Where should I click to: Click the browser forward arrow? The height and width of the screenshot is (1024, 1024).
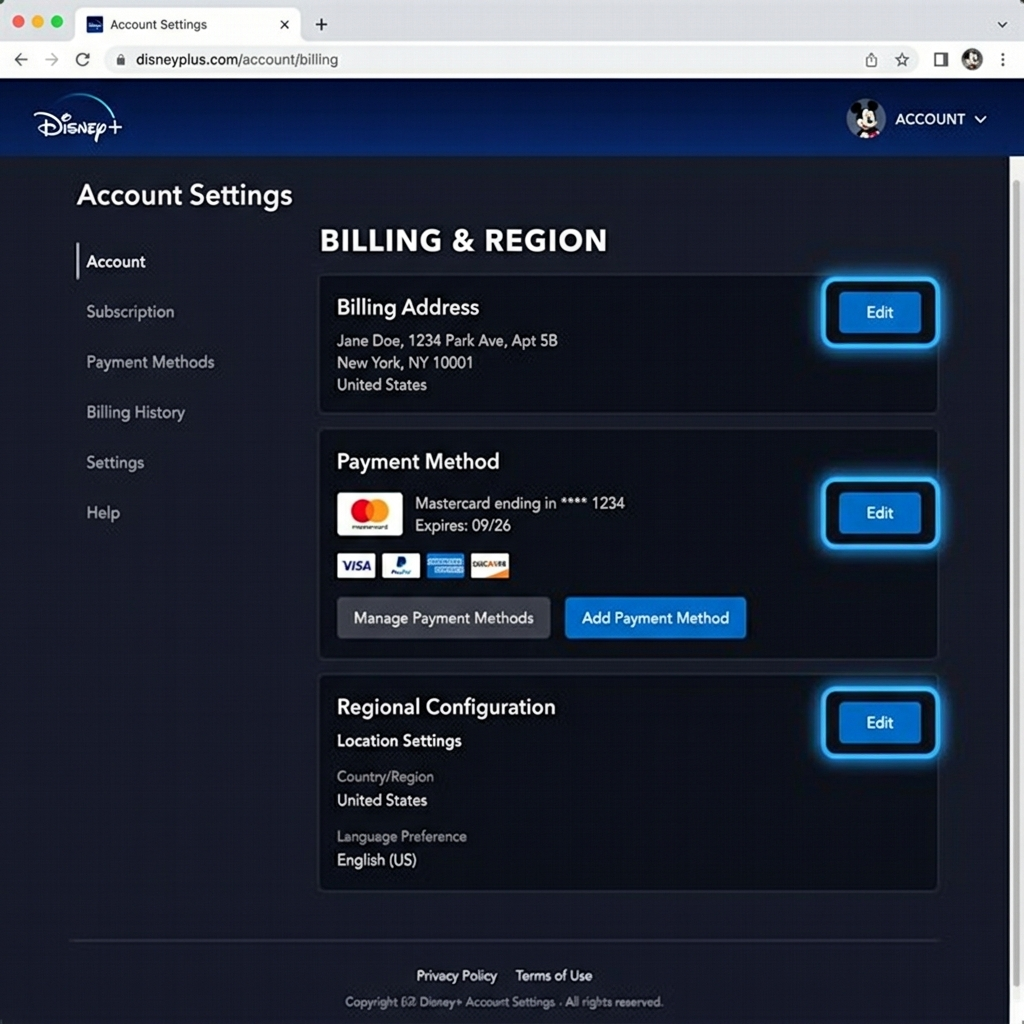[x=52, y=59]
